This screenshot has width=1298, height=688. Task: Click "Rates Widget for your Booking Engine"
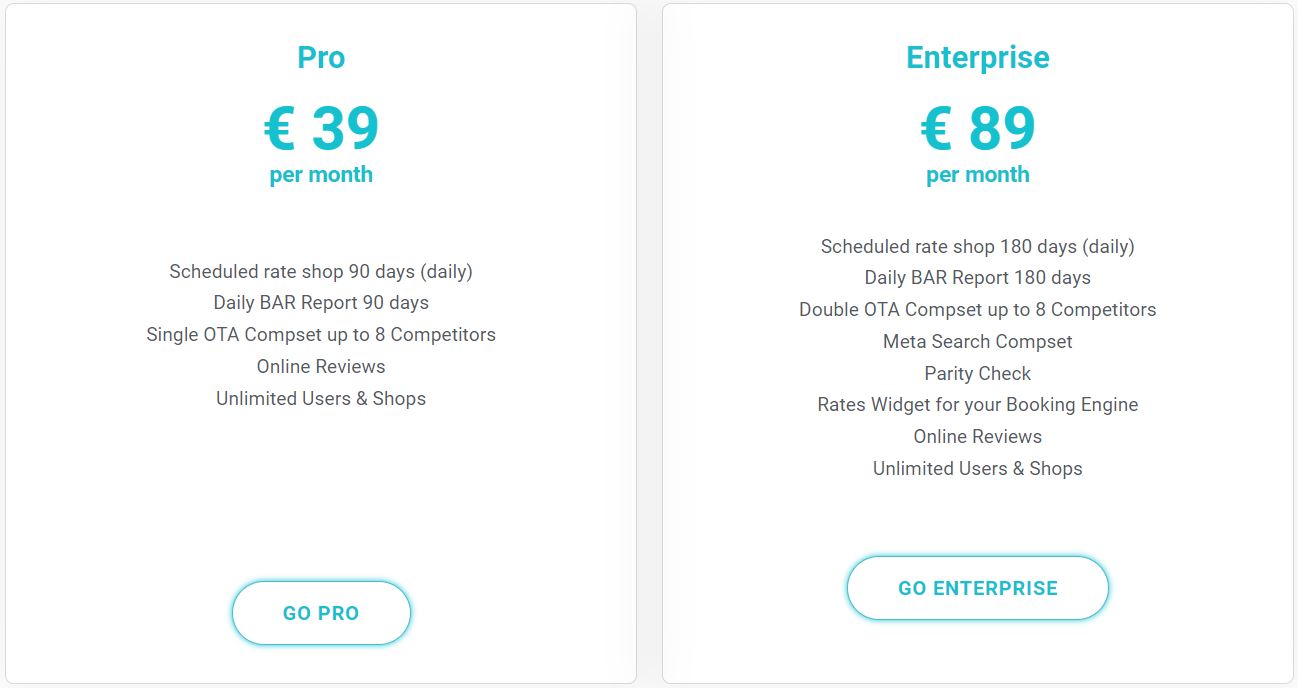coord(977,405)
